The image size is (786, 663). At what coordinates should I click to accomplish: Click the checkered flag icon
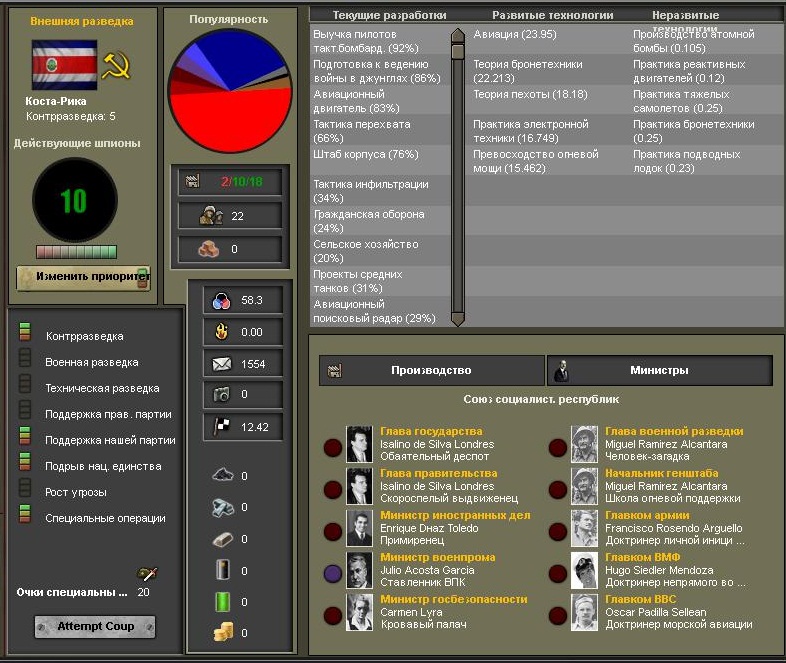[222, 426]
